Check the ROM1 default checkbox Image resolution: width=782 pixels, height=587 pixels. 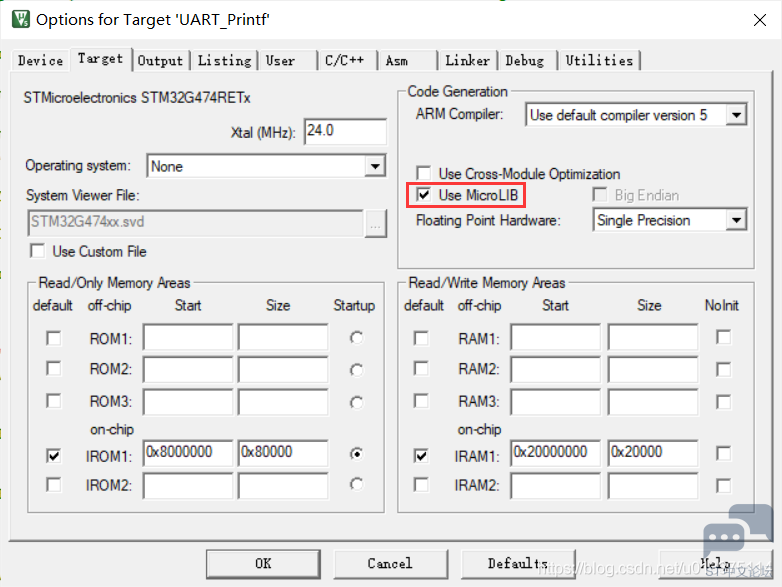pos(53,338)
